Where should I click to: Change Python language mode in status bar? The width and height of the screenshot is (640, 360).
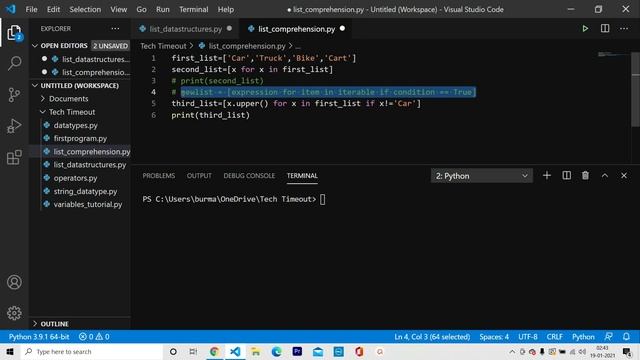coord(583,337)
